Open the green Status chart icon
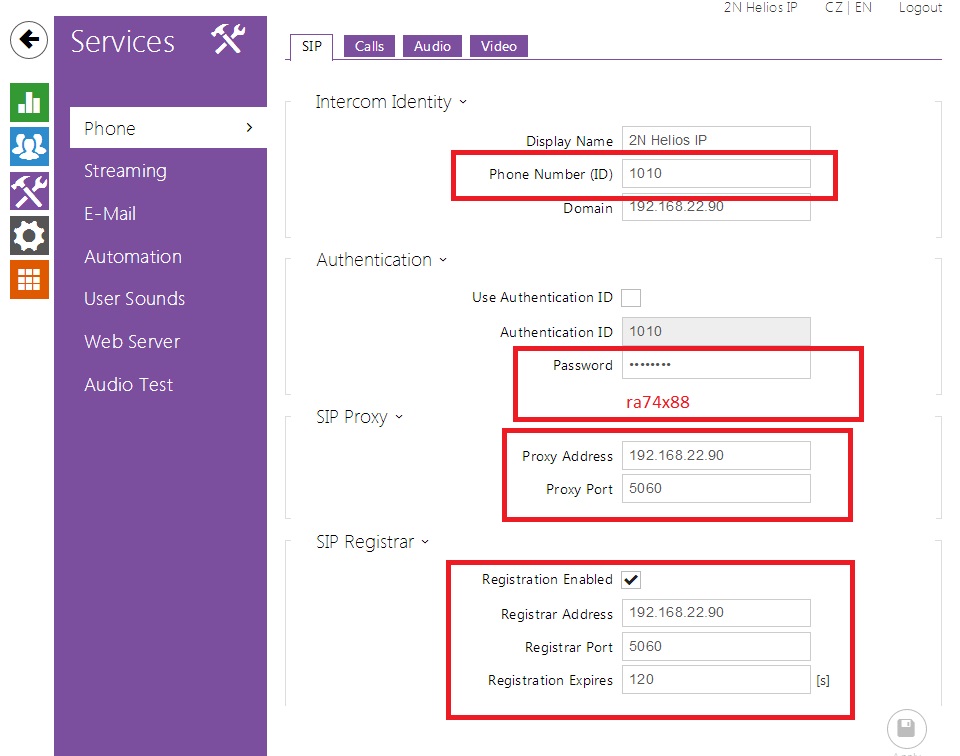 point(29,102)
